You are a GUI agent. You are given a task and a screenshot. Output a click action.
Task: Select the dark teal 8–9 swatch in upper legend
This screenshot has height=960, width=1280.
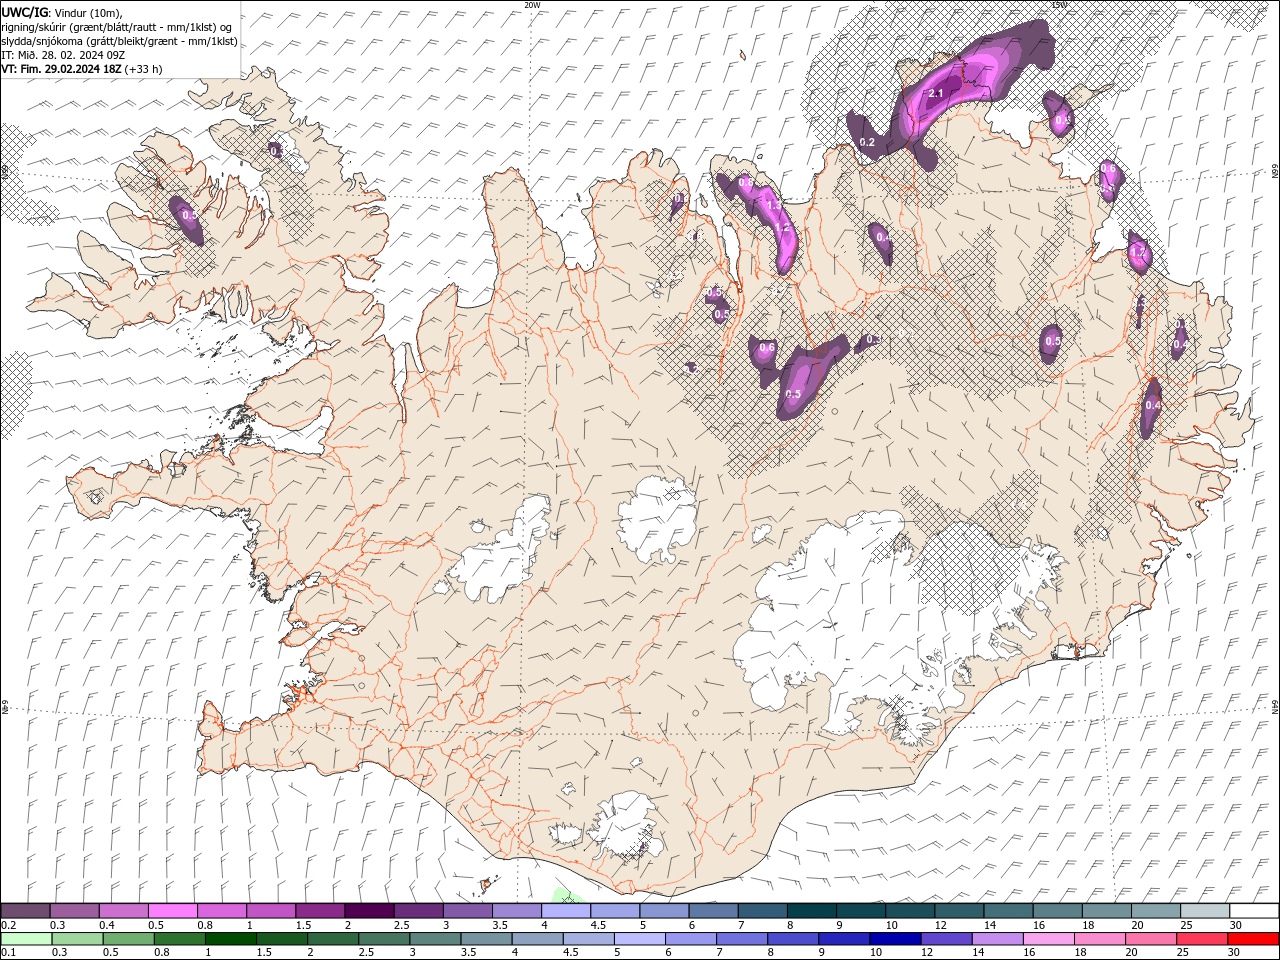click(811, 911)
